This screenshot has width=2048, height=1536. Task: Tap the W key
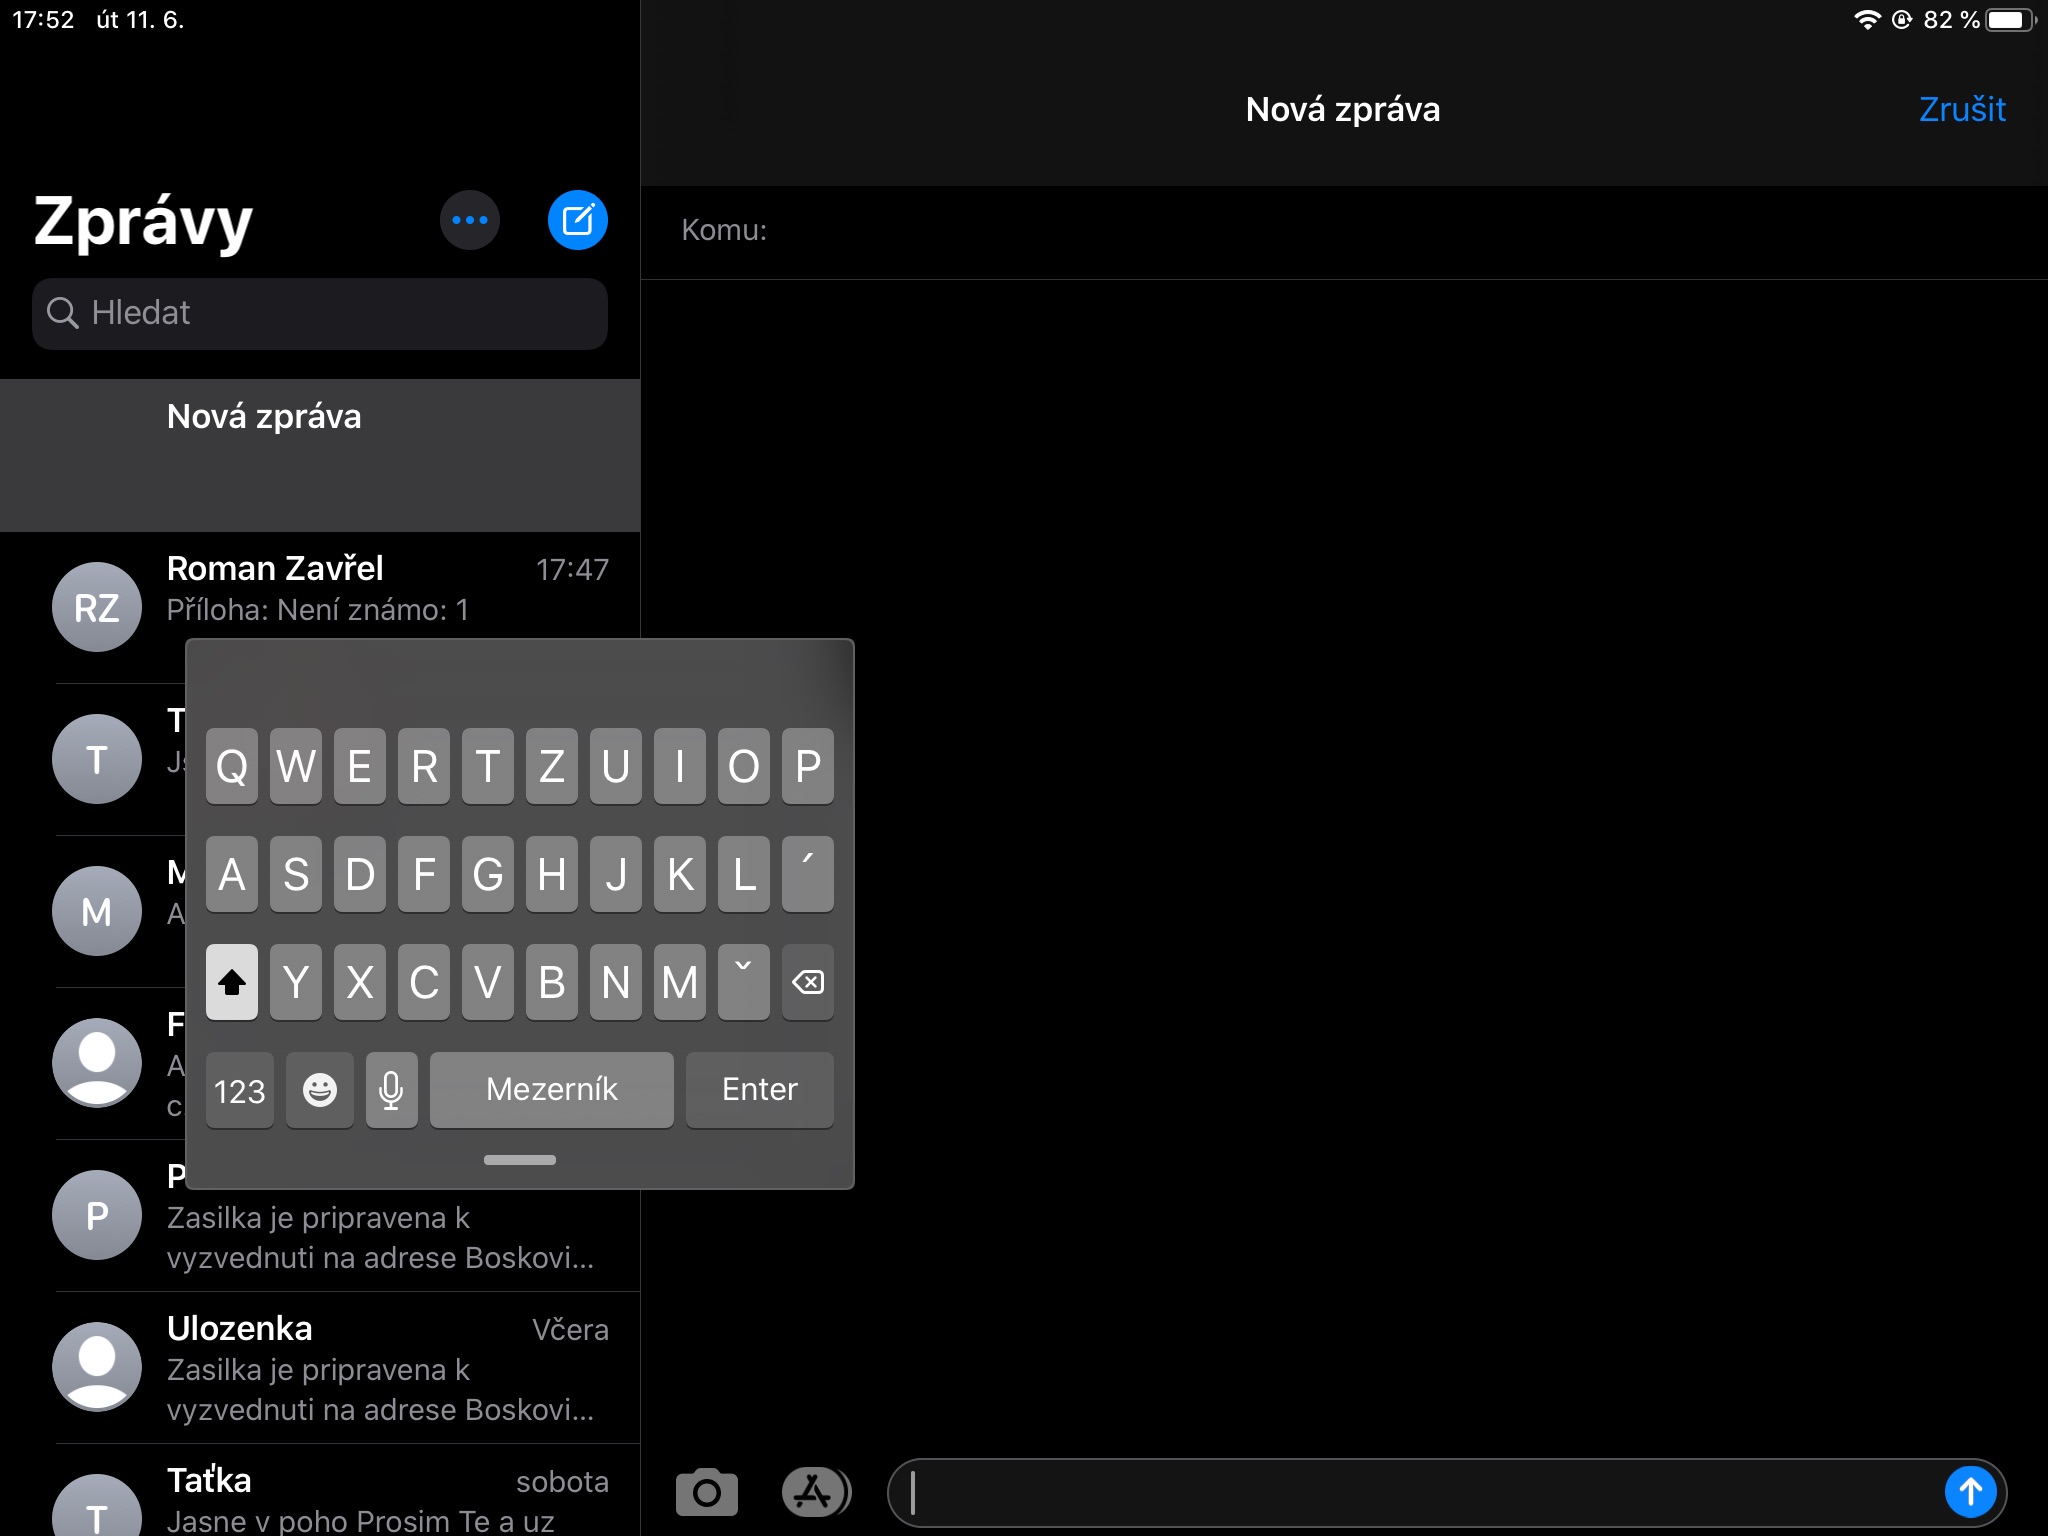tap(296, 766)
